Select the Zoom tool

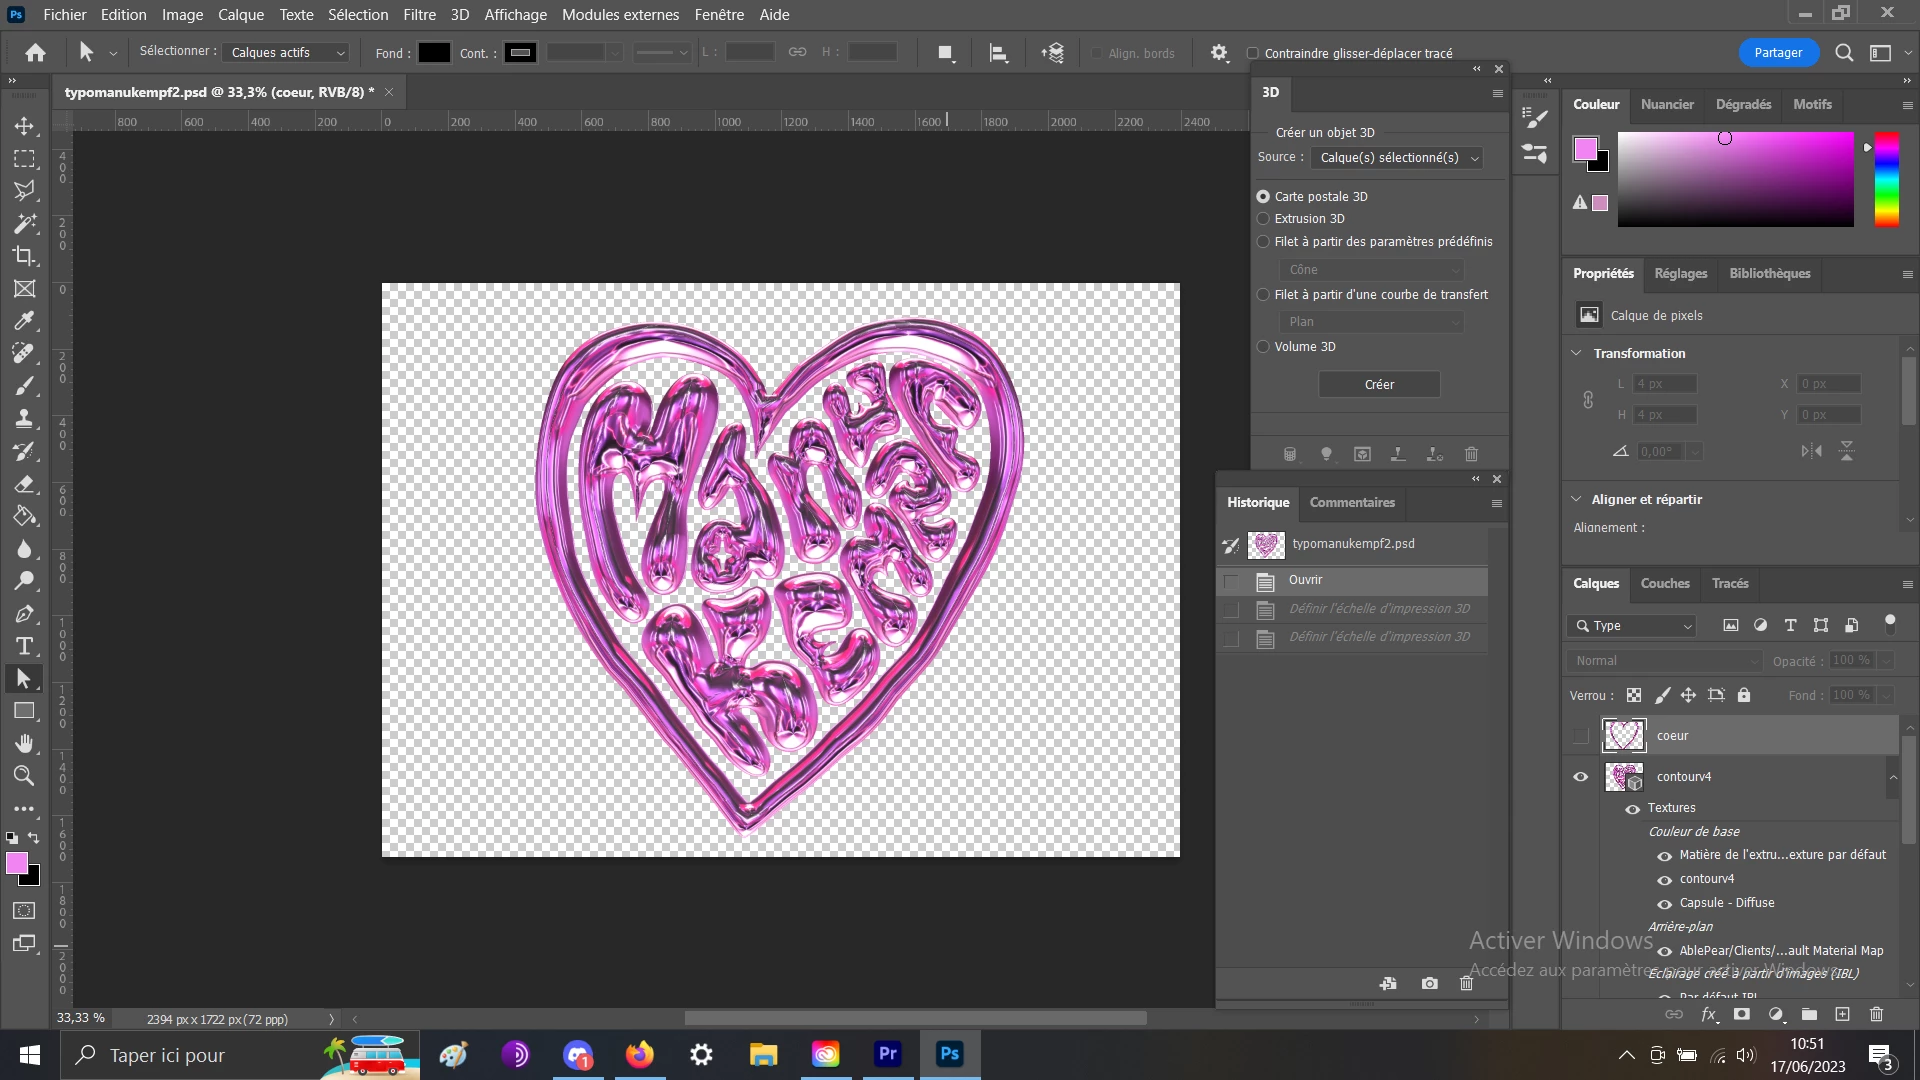(24, 776)
